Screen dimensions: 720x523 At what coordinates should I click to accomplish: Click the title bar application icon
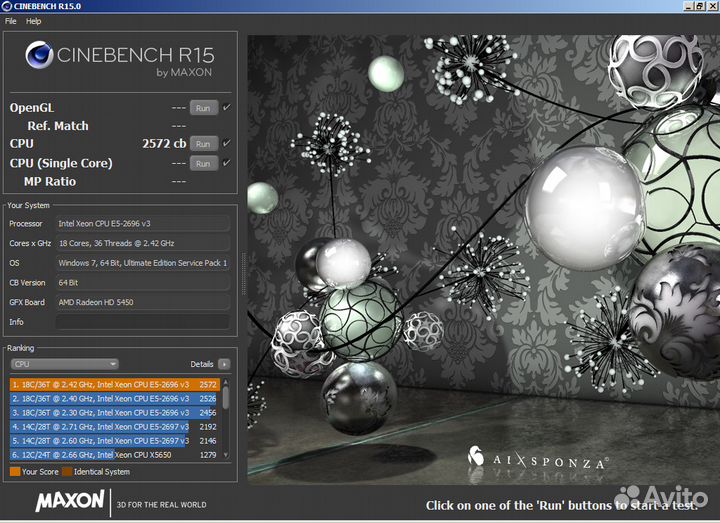click(8, 6)
